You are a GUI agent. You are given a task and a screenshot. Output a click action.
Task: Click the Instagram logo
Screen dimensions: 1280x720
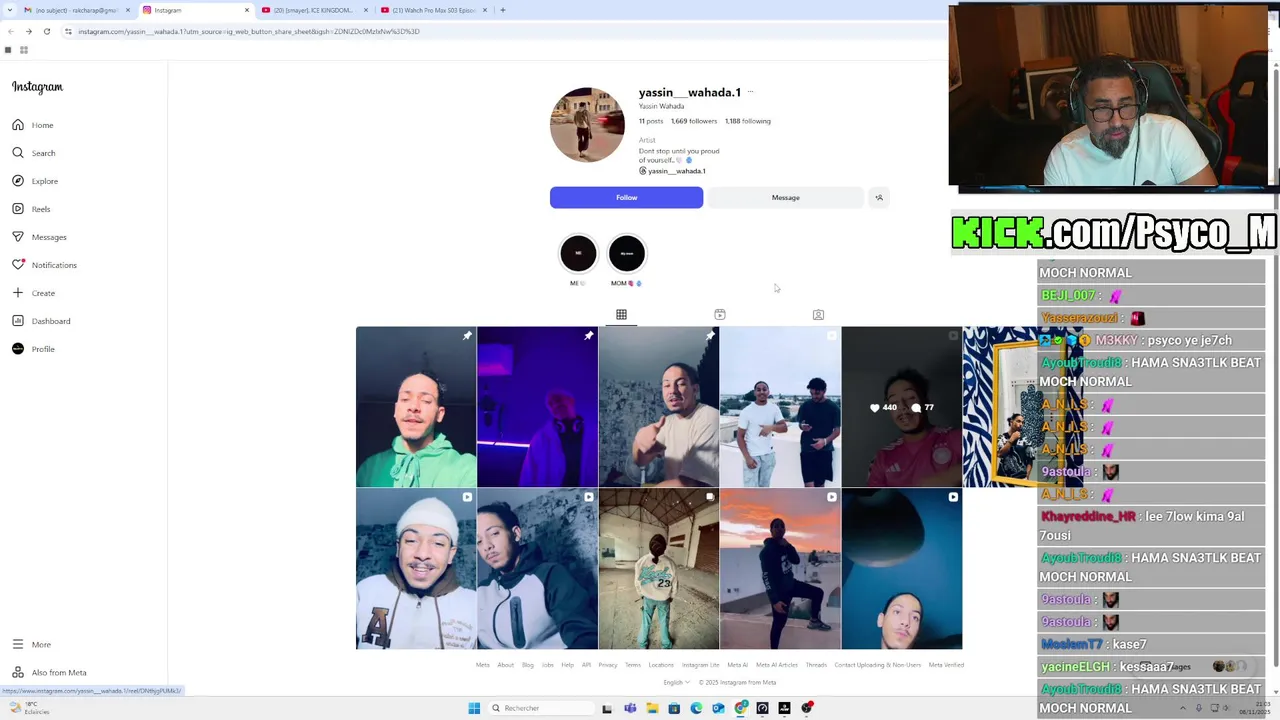(x=37, y=87)
